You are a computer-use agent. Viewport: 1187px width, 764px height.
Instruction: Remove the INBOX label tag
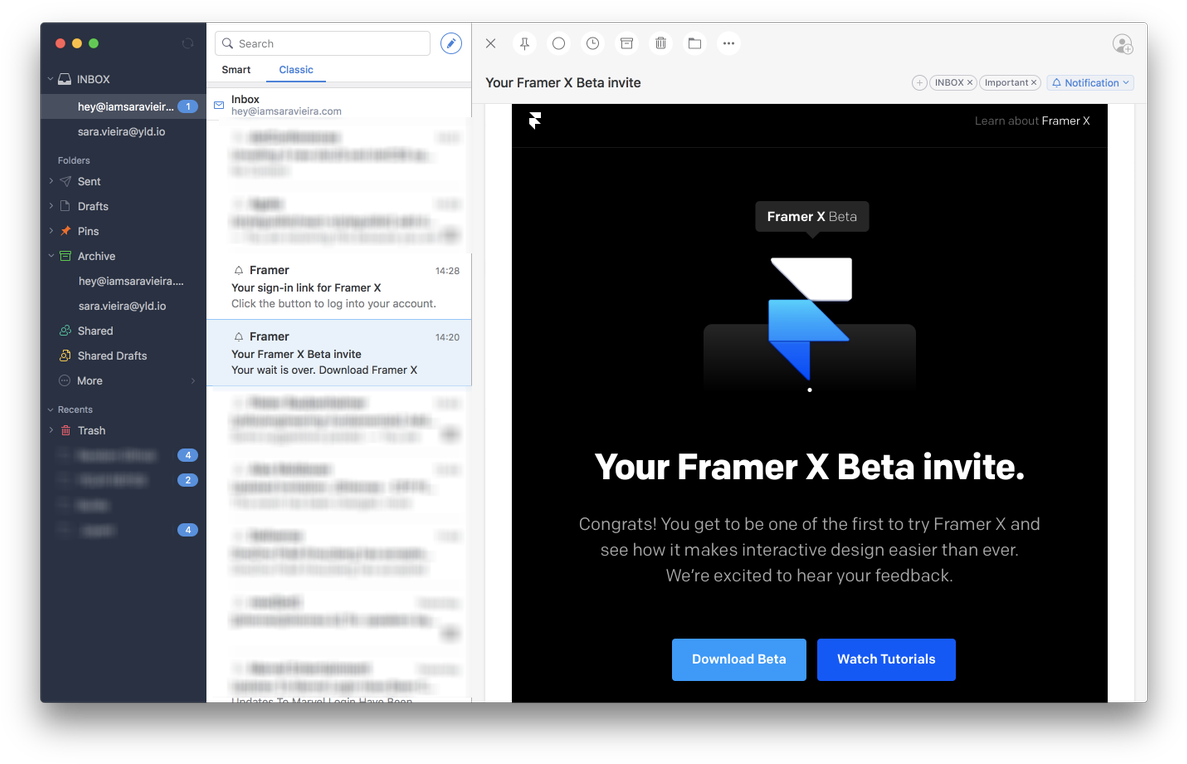coord(970,83)
